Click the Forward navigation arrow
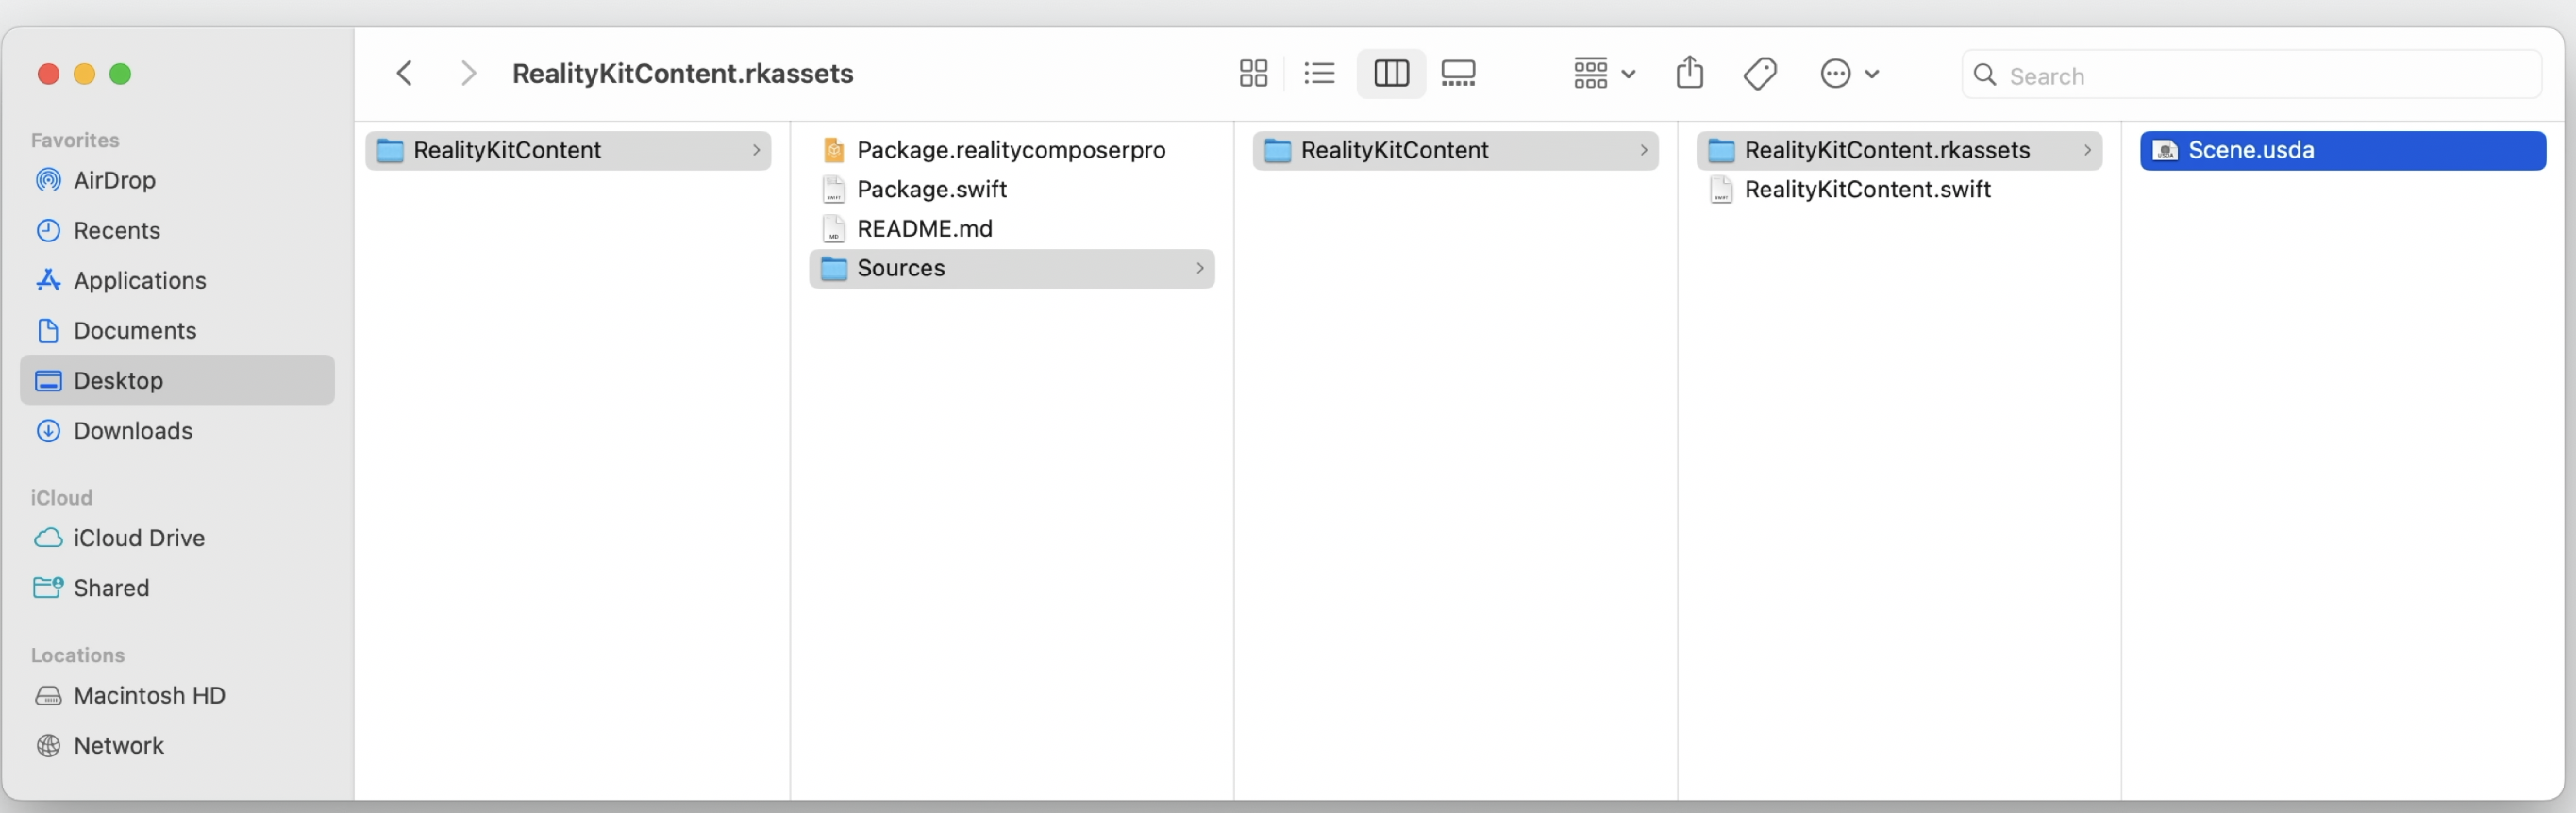The width and height of the screenshot is (2576, 813). (467, 73)
